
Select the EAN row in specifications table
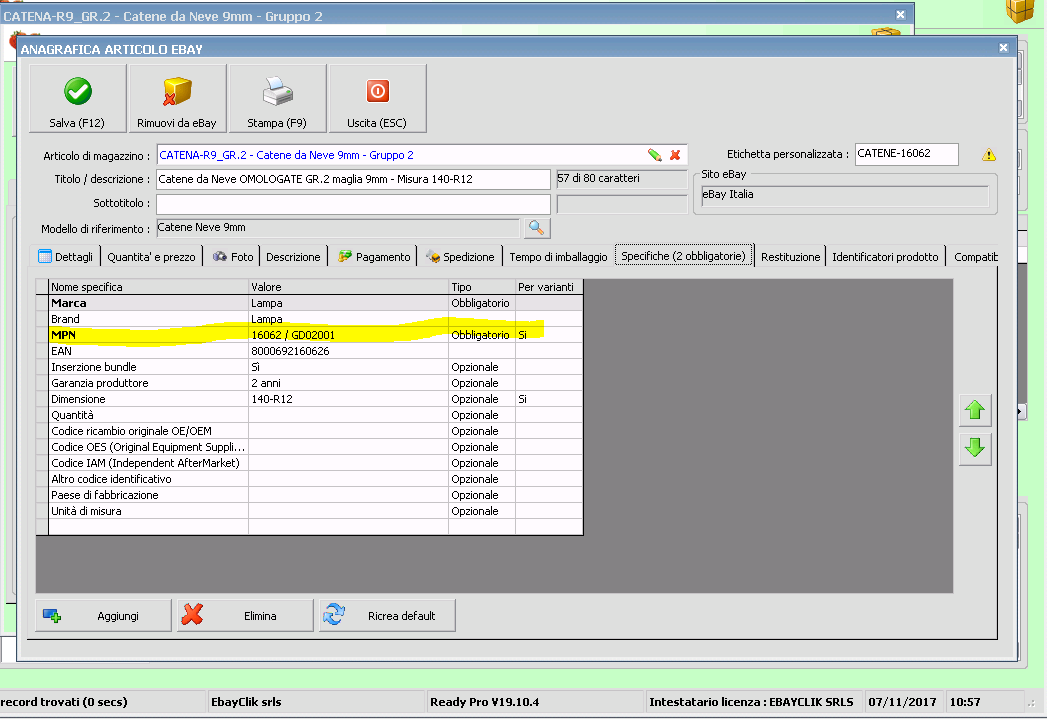[x=150, y=351]
